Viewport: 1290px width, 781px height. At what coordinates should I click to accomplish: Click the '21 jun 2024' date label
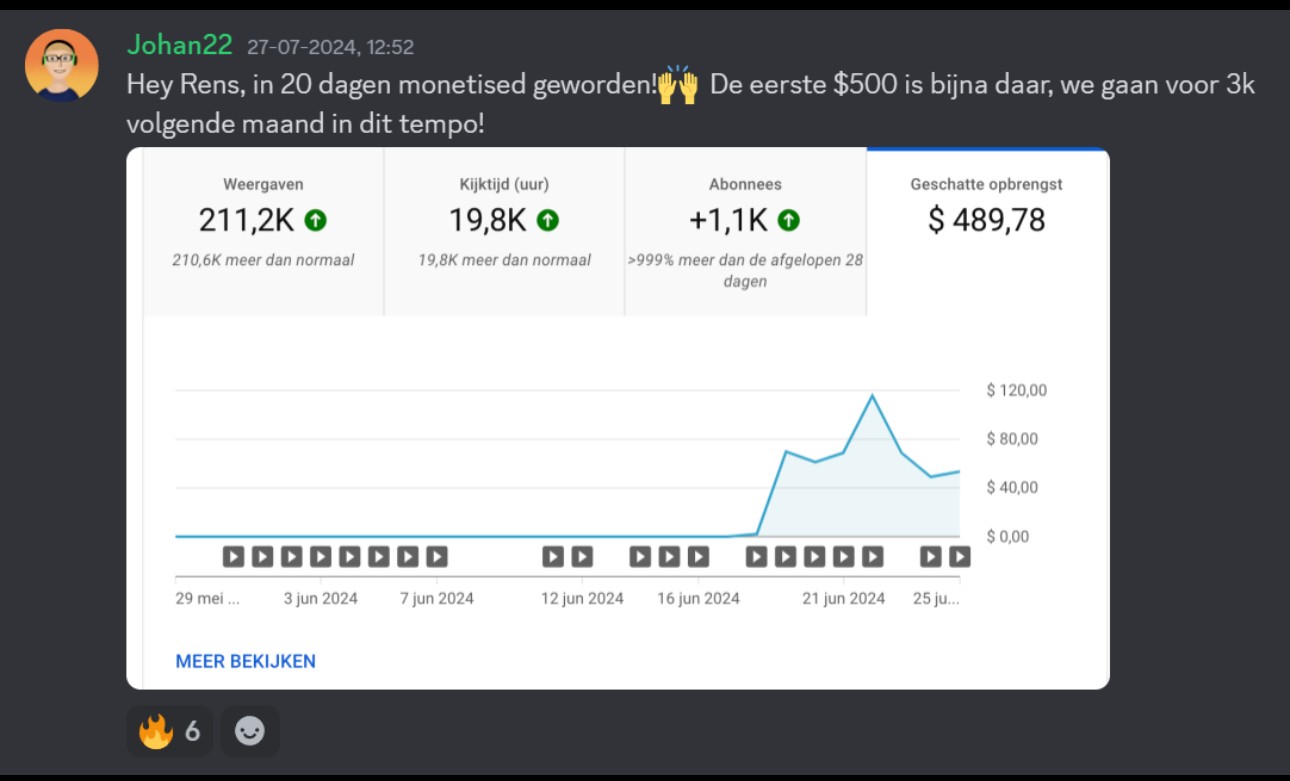tap(843, 599)
